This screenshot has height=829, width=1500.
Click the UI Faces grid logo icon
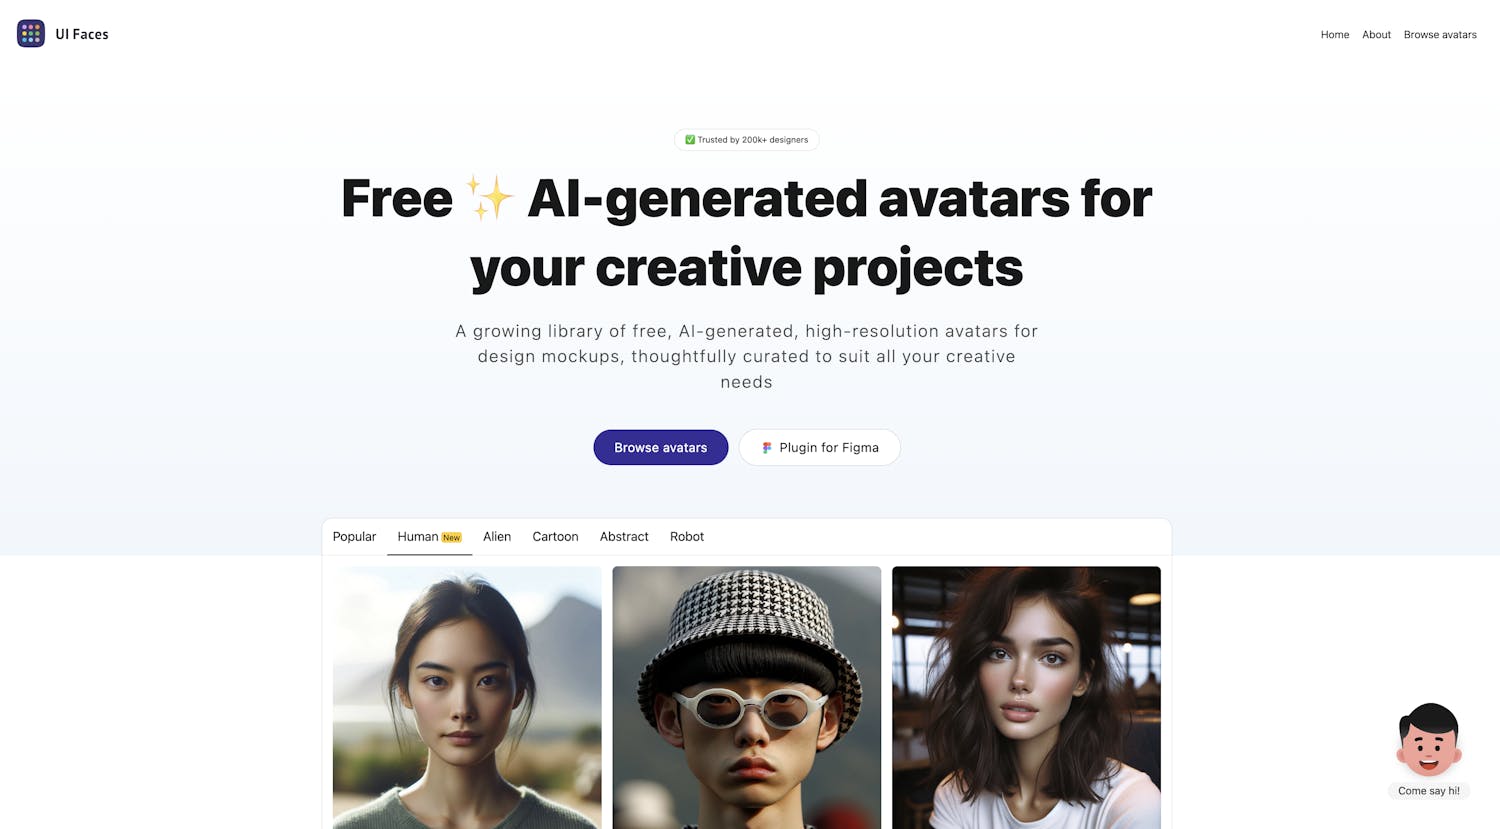click(x=31, y=33)
